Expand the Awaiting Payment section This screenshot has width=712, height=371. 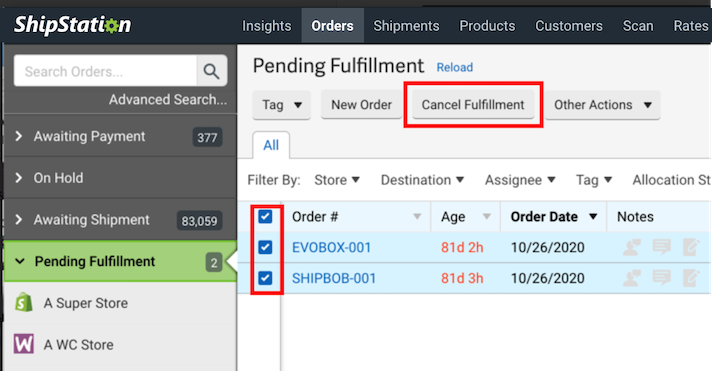coord(19,136)
